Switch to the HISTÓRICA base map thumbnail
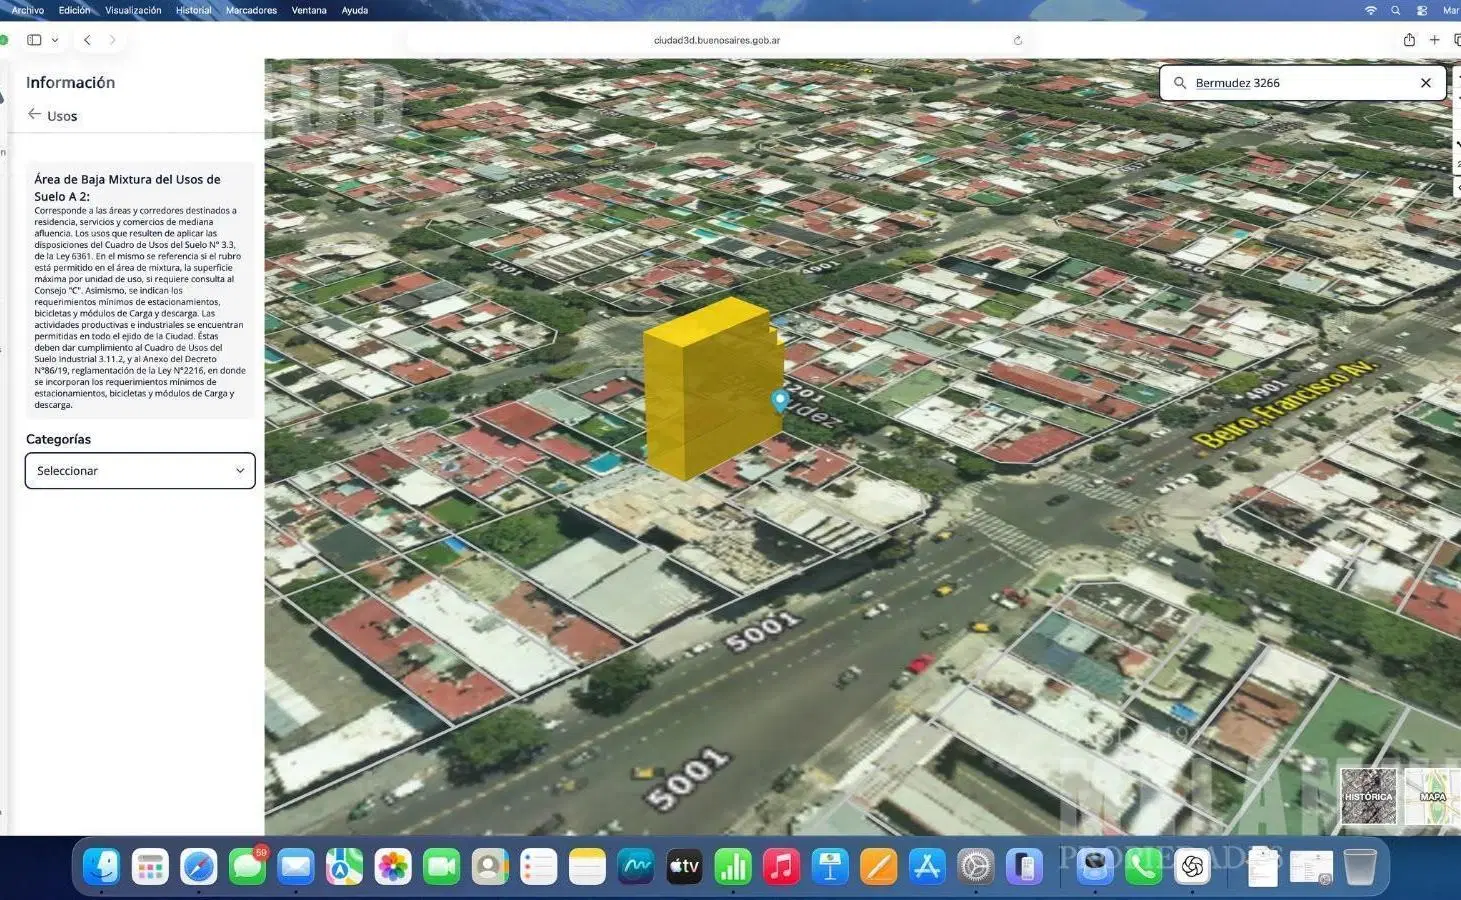Image resolution: width=1461 pixels, height=900 pixels. coord(1368,796)
